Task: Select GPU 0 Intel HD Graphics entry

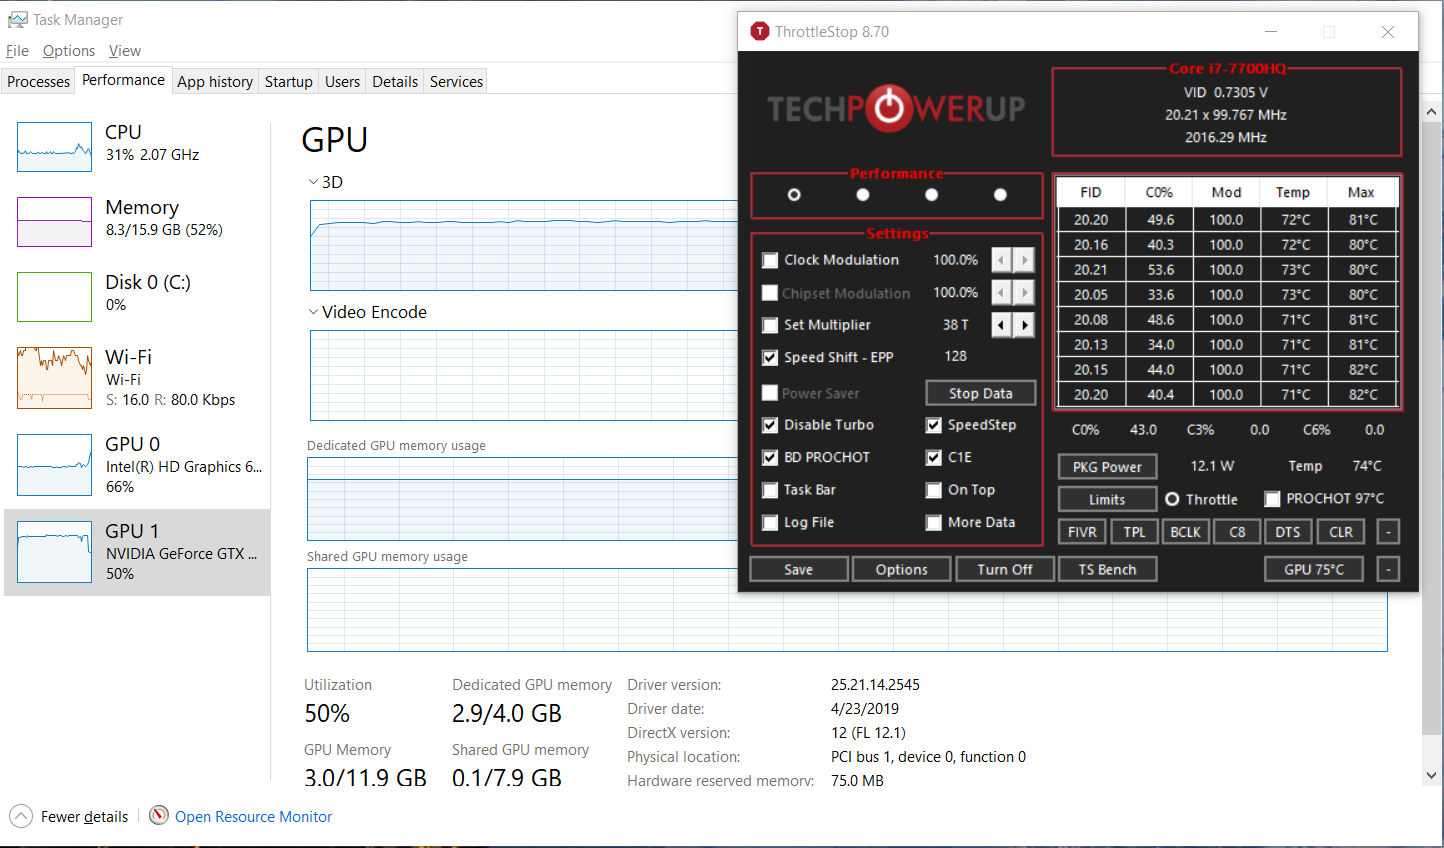Action: tap(137, 465)
